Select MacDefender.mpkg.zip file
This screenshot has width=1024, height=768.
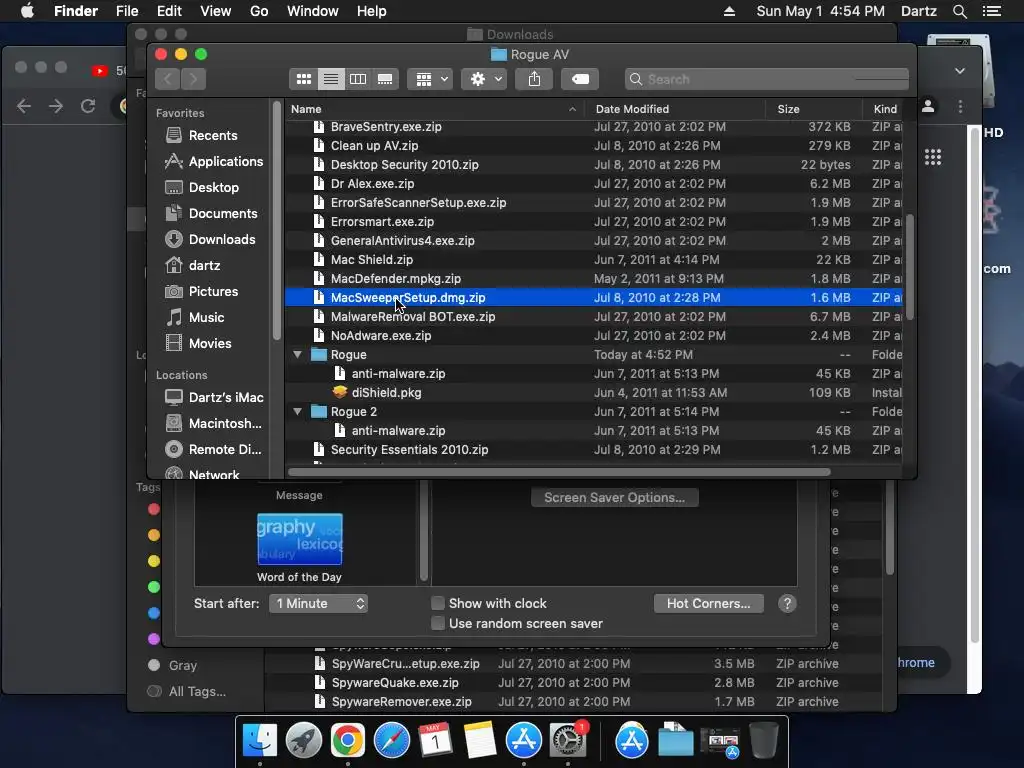[594, 279]
